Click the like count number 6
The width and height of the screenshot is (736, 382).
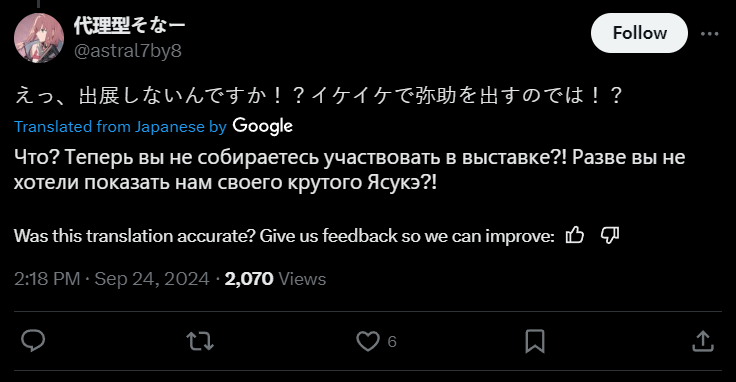pos(392,342)
